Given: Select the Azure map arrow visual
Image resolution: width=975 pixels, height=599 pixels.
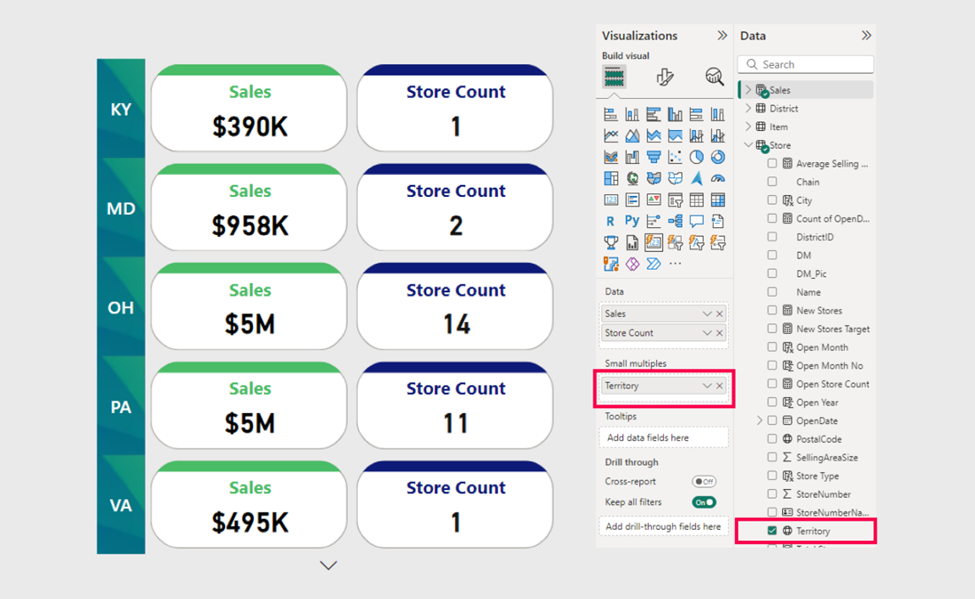Looking at the screenshot, I should click(696, 179).
